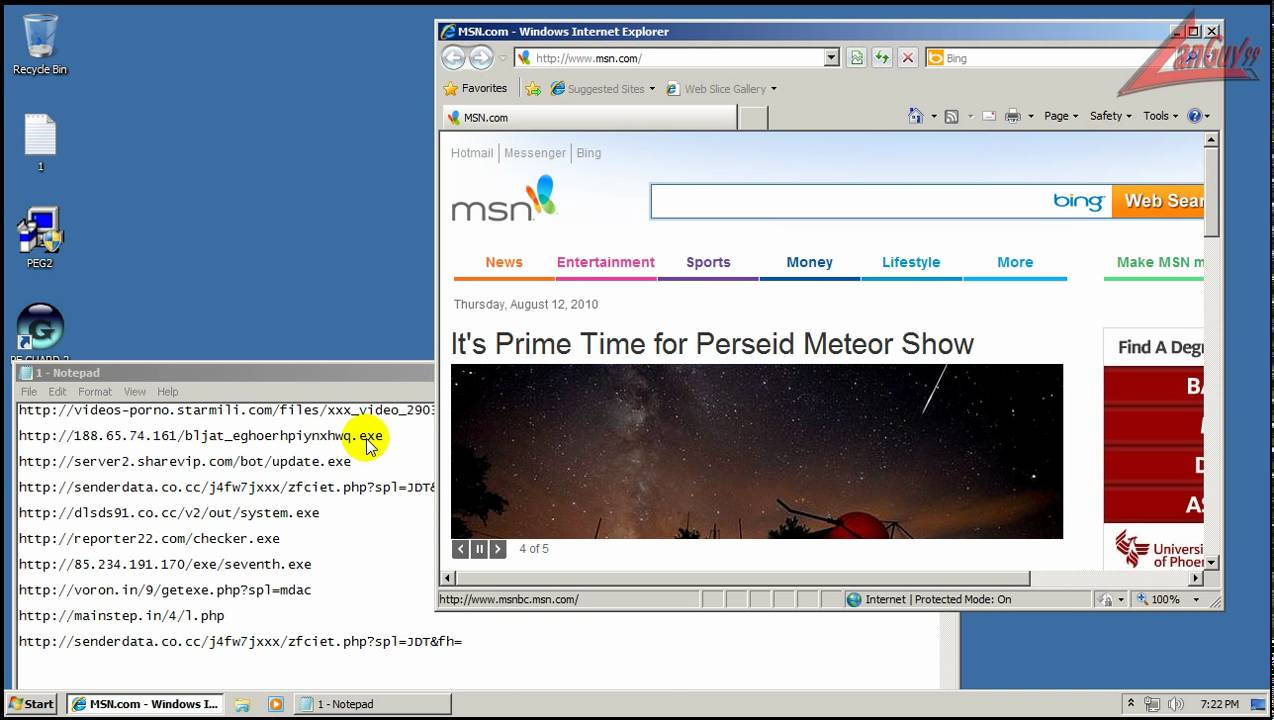Open Notepad Help menu

[x=168, y=392]
